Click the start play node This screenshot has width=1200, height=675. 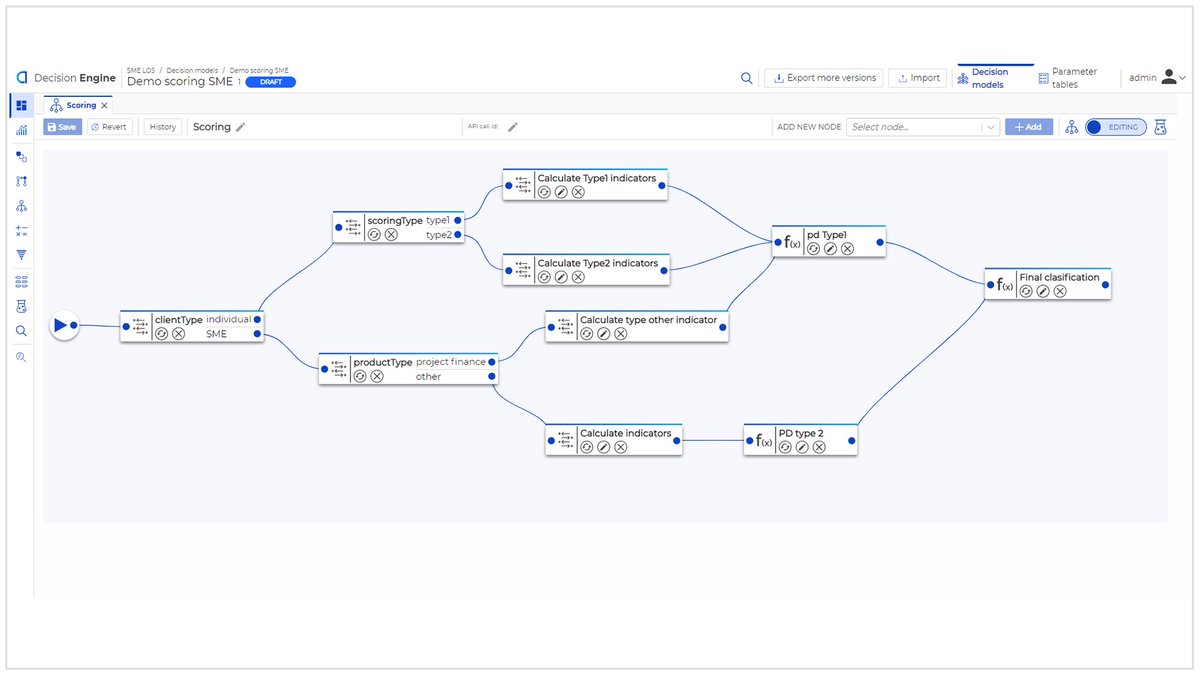[x=62, y=325]
